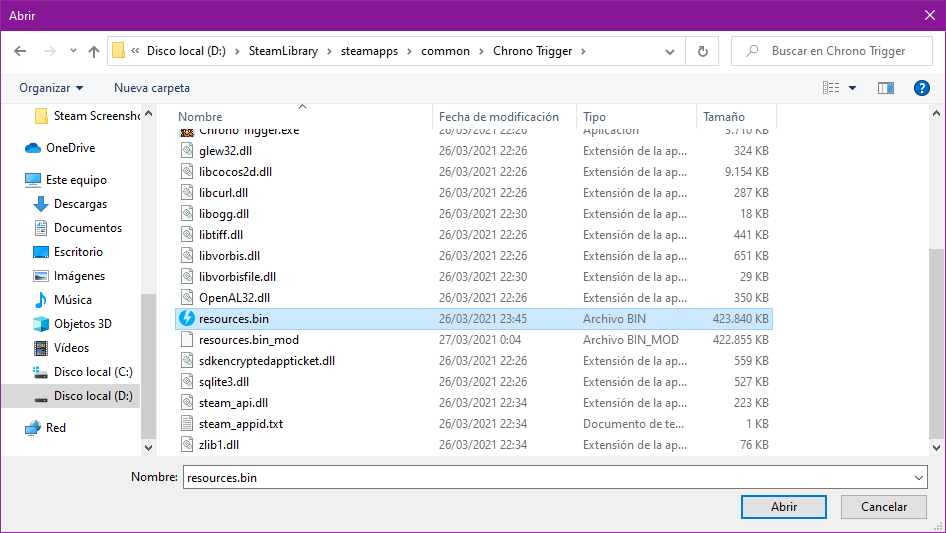
Task: Open the address bar history dropdown
Action: coord(670,51)
